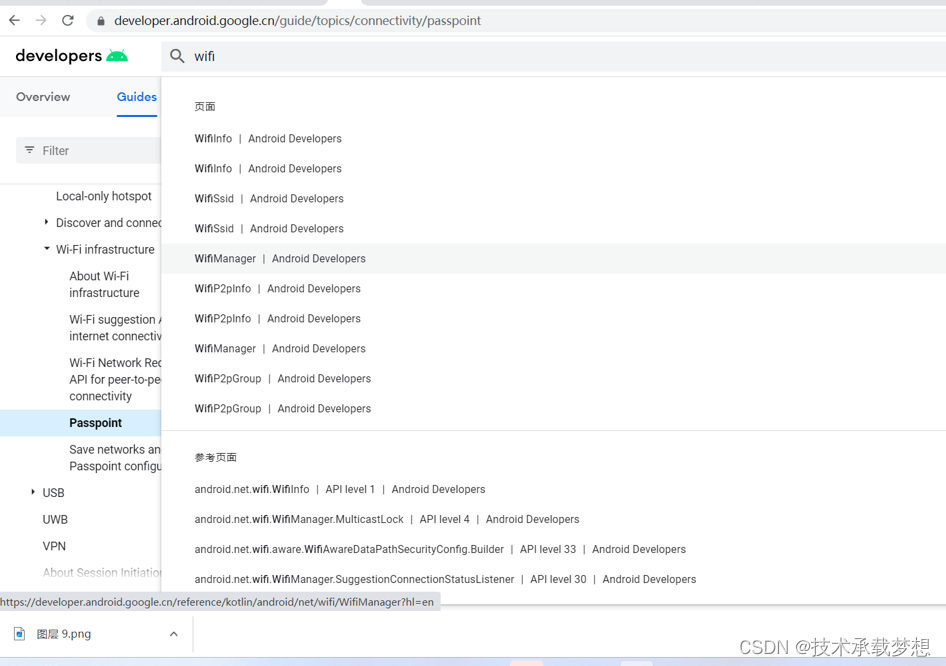Open the lower WifiManager result below WifiP2pInfo
The image size is (946, 666).
[x=280, y=349]
